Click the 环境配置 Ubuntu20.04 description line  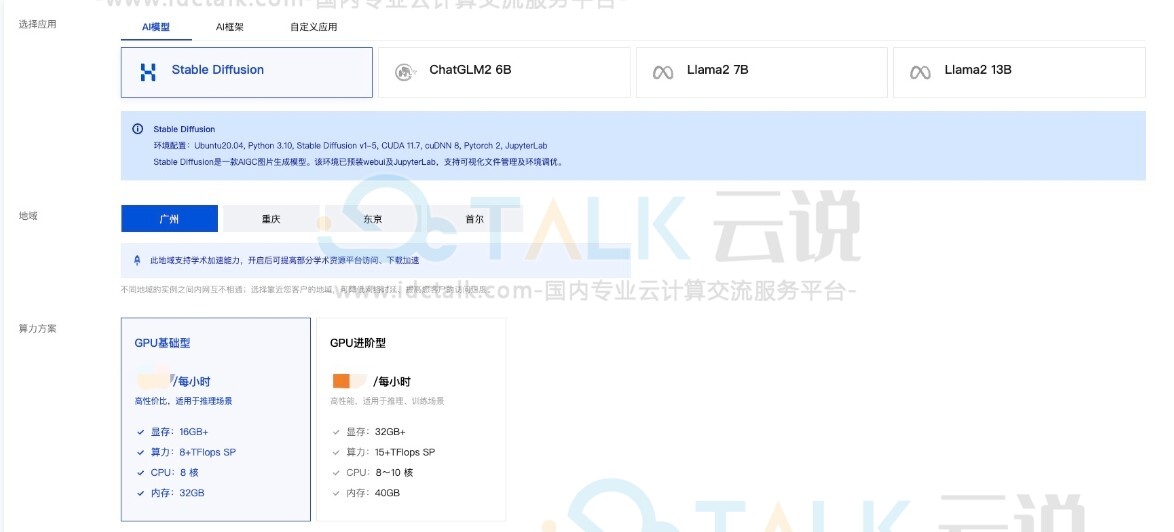pos(350,145)
